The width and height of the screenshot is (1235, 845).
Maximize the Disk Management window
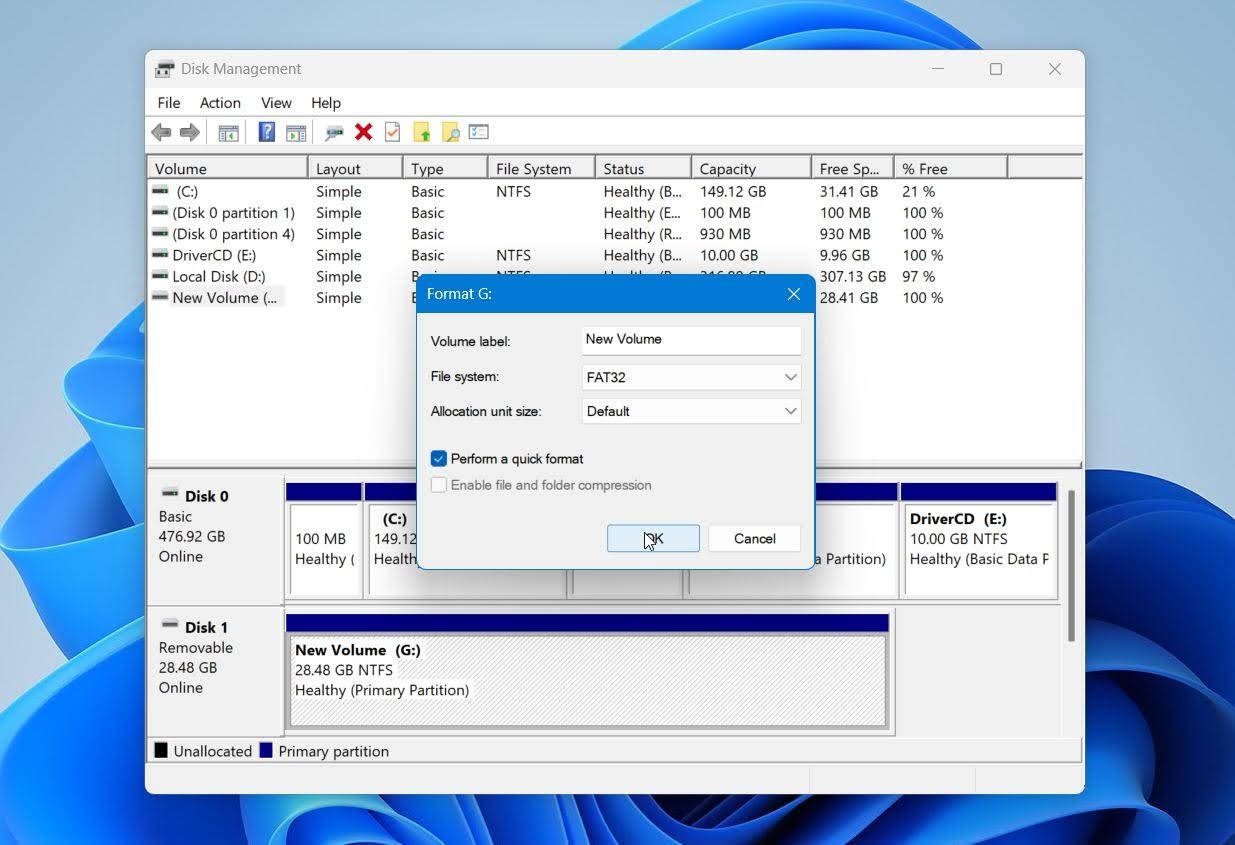(x=996, y=69)
